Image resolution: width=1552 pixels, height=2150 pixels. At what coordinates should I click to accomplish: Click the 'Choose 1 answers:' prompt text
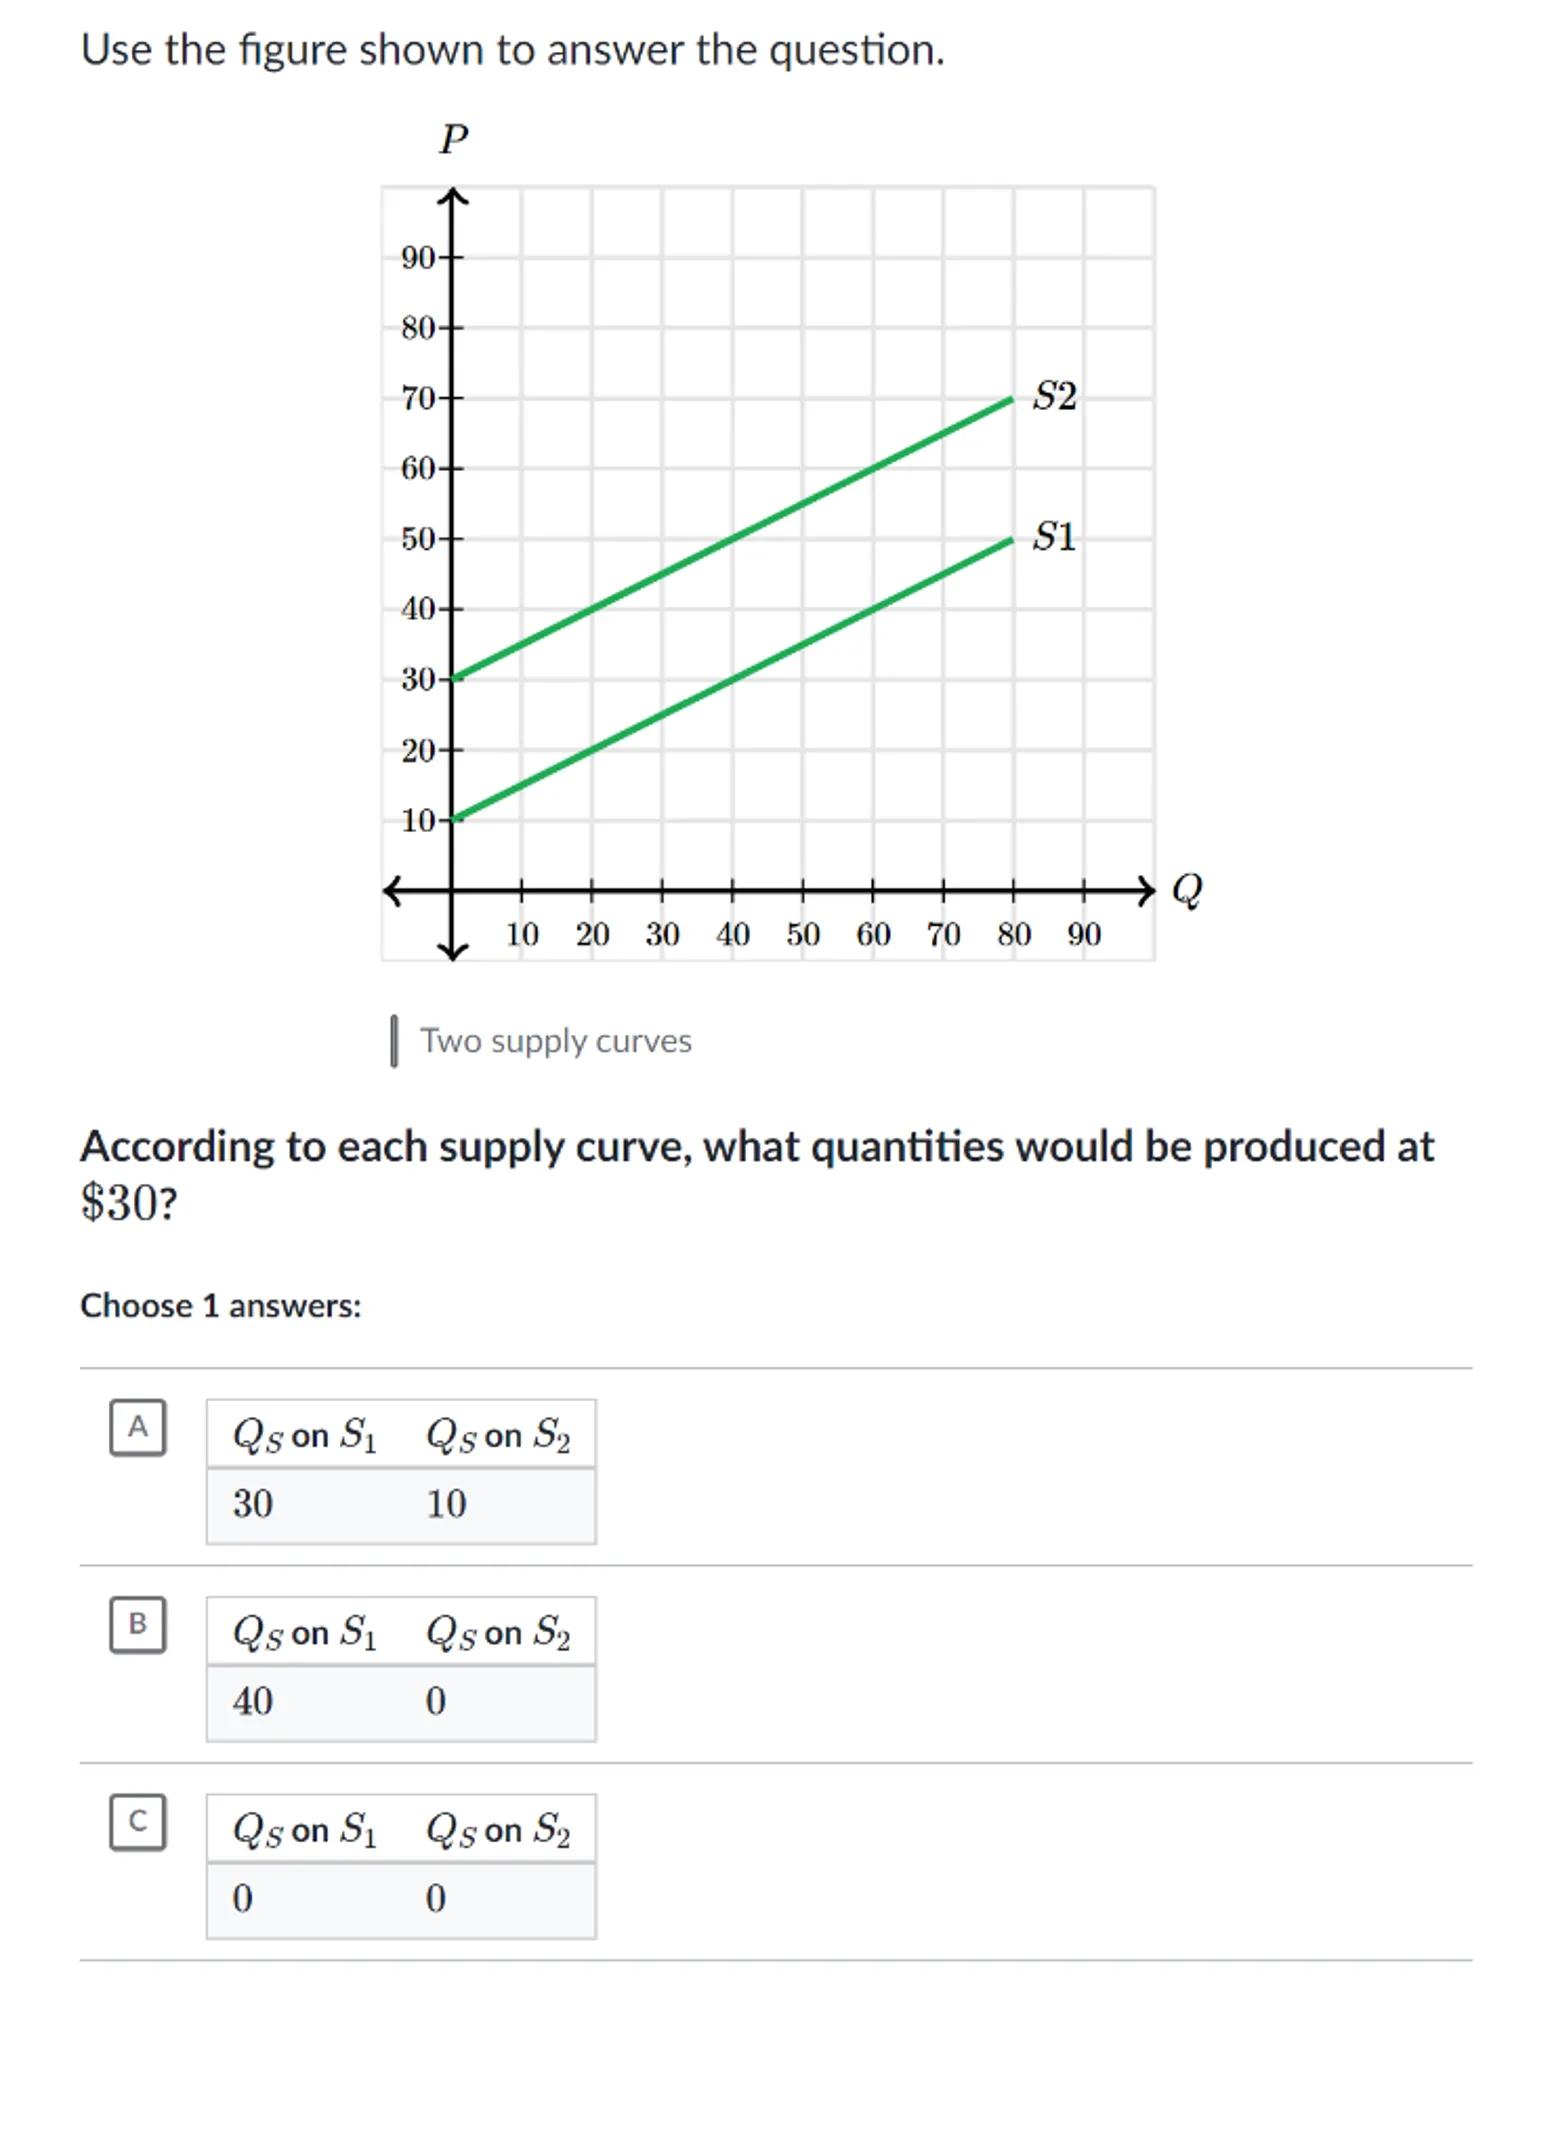tap(221, 1306)
